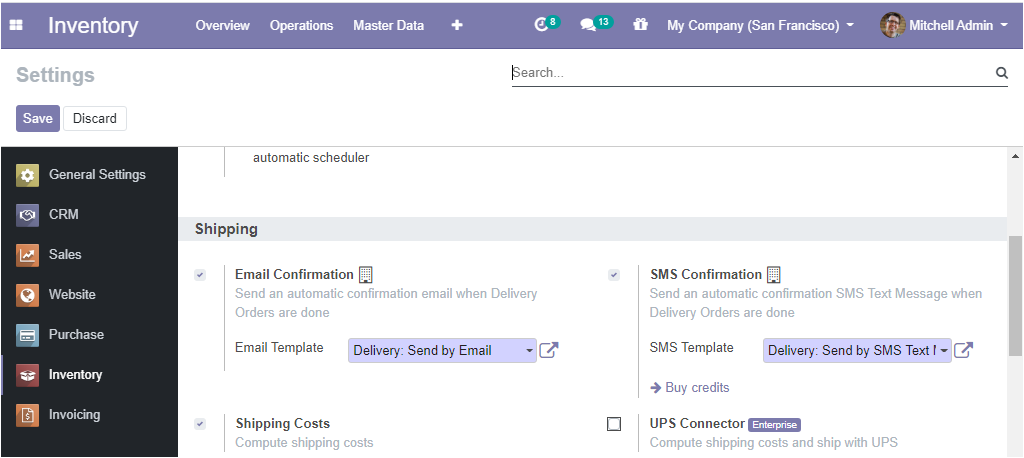1024x458 pixels.
Task: Open the apps grid menu icon
Action: (x=16, y=25)
